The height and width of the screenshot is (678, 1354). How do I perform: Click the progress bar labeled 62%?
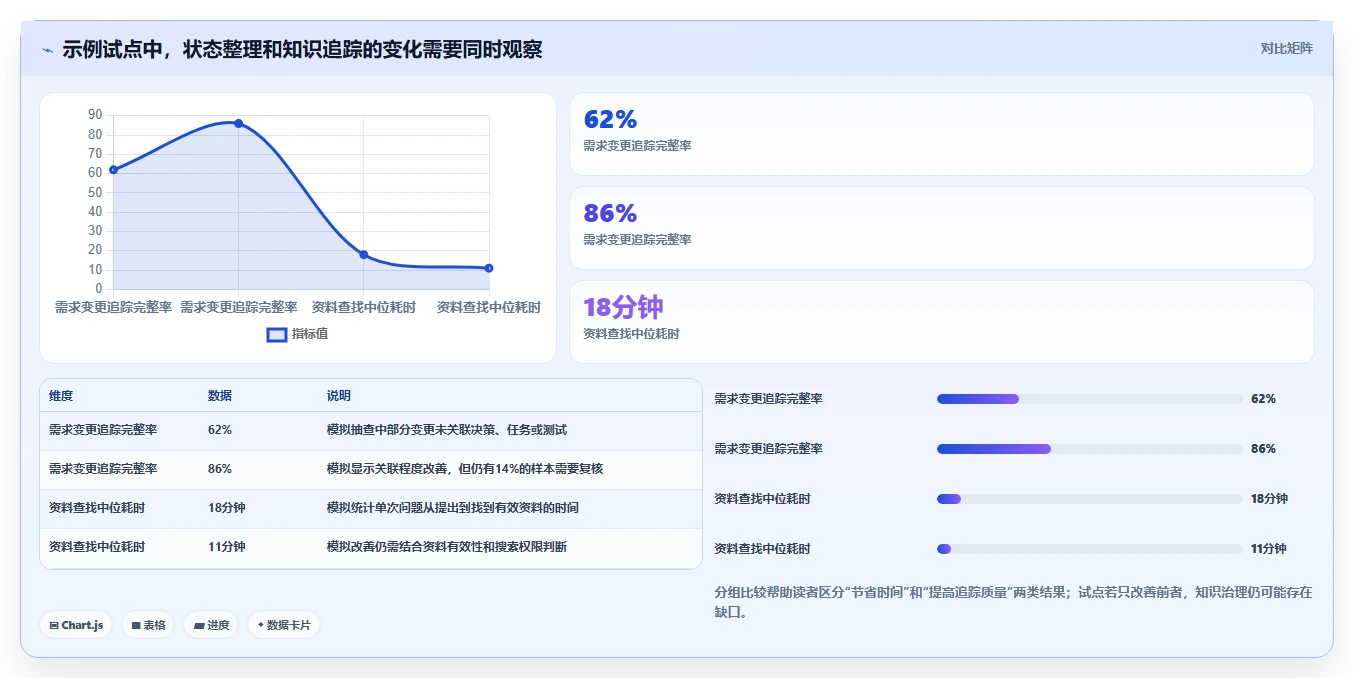[x=1090, y=399]
